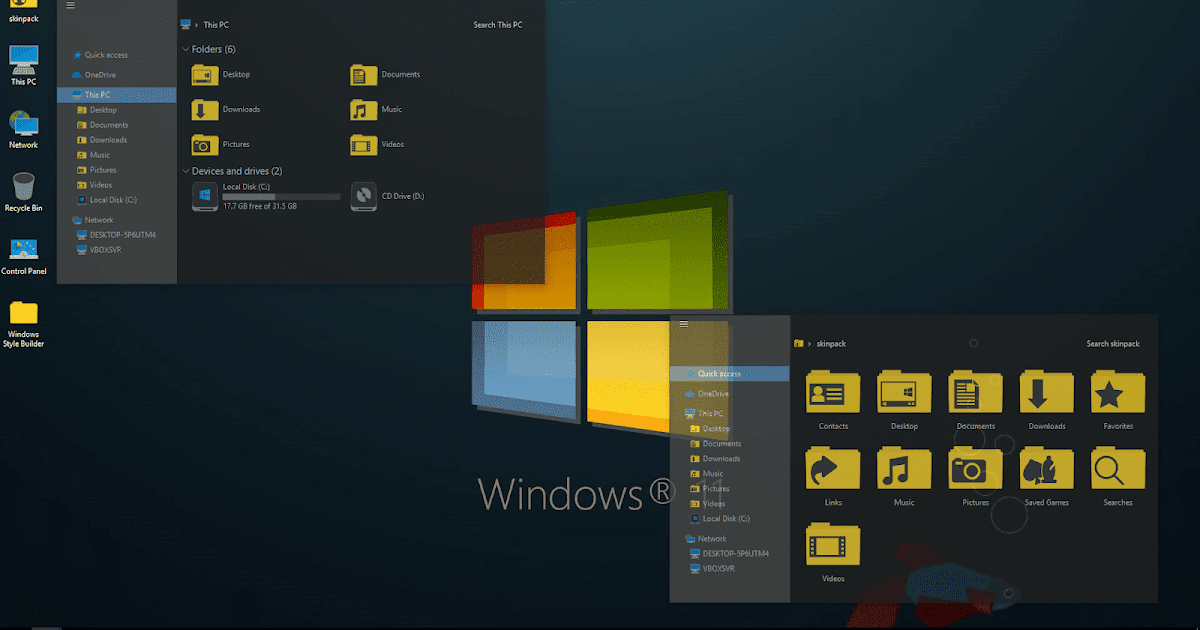This screenshot has width=1200, height=630.
Task: Open CD Drive (D:) icon
Action: [x=365, y=196]
